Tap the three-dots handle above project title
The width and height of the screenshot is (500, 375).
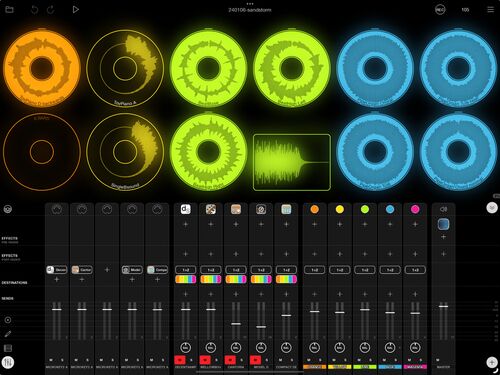[250, 4]
